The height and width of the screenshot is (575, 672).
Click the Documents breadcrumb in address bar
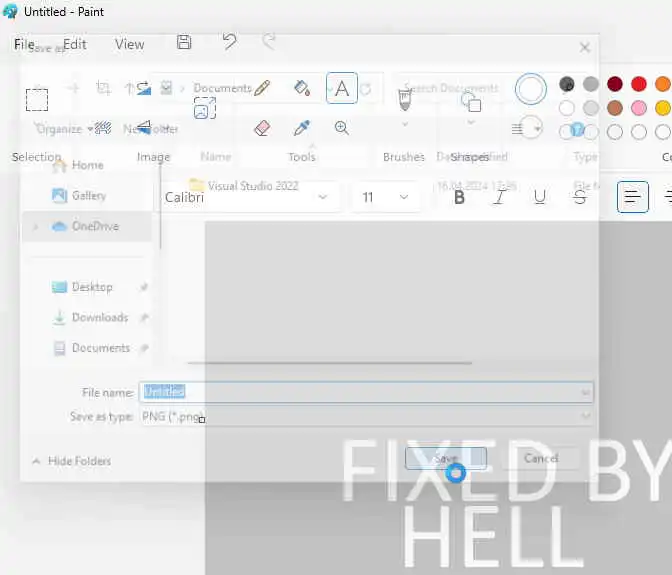(222, 88)
